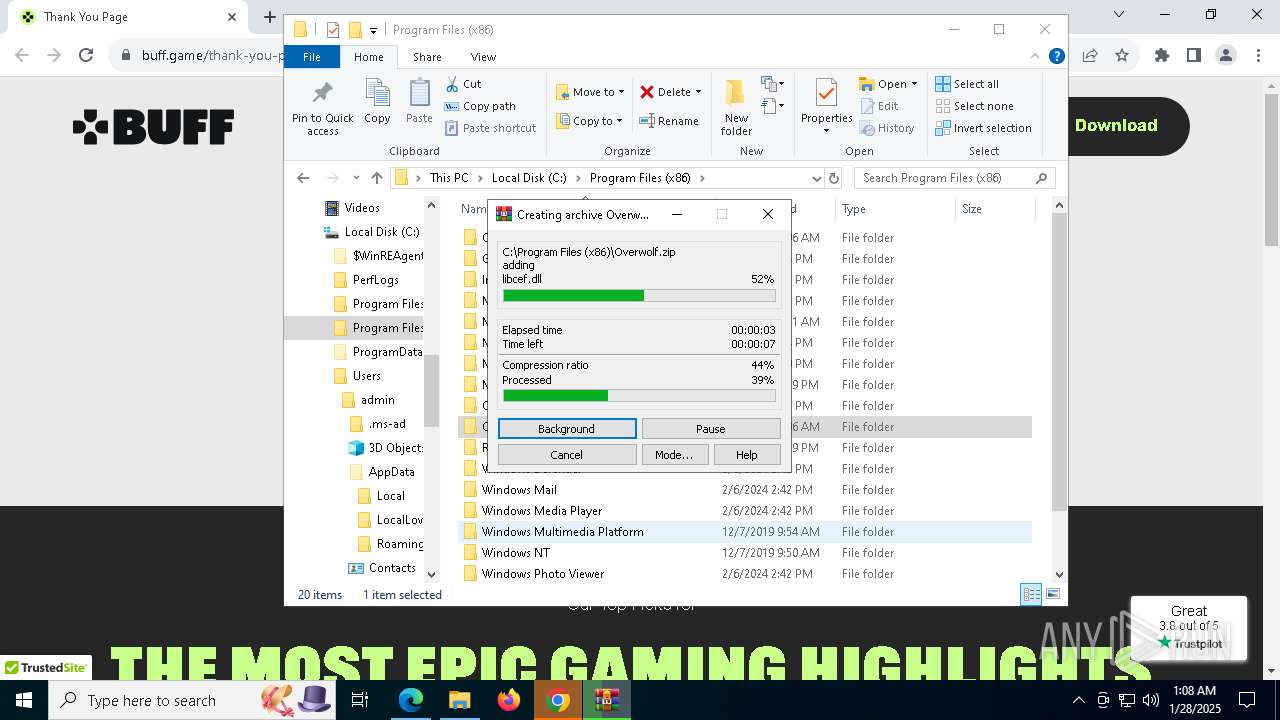Select the Cut scissors command

tap(464, 84)
